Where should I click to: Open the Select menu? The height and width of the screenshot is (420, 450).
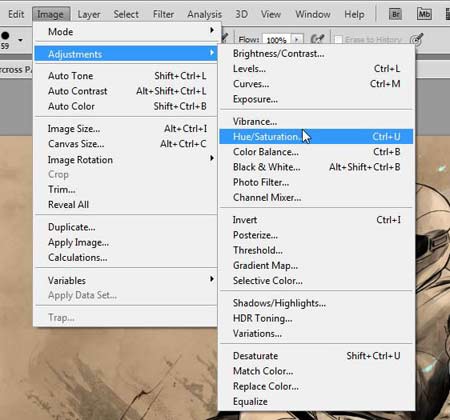point(126,14)
